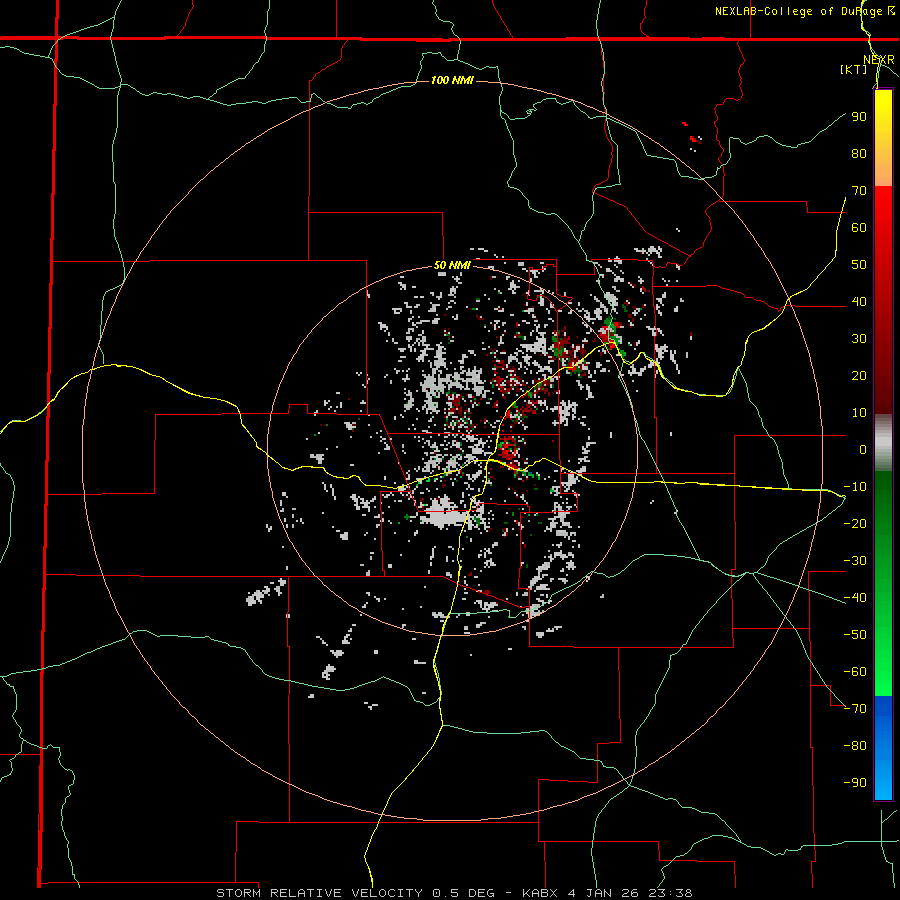Image resolution: width=900 pixels, height=900 pixels.
Task: Click the -70 value on the velocity scale
Action: coord(855,709)
